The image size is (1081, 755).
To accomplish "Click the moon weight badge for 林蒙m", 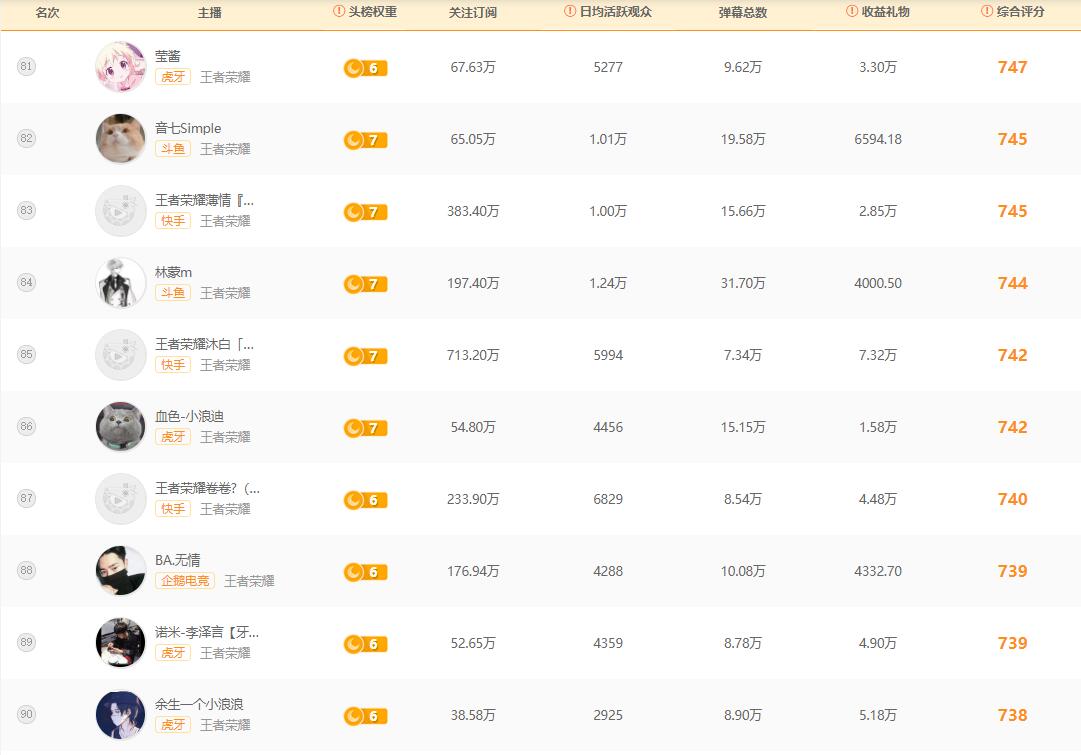I will tap(365, 284).
